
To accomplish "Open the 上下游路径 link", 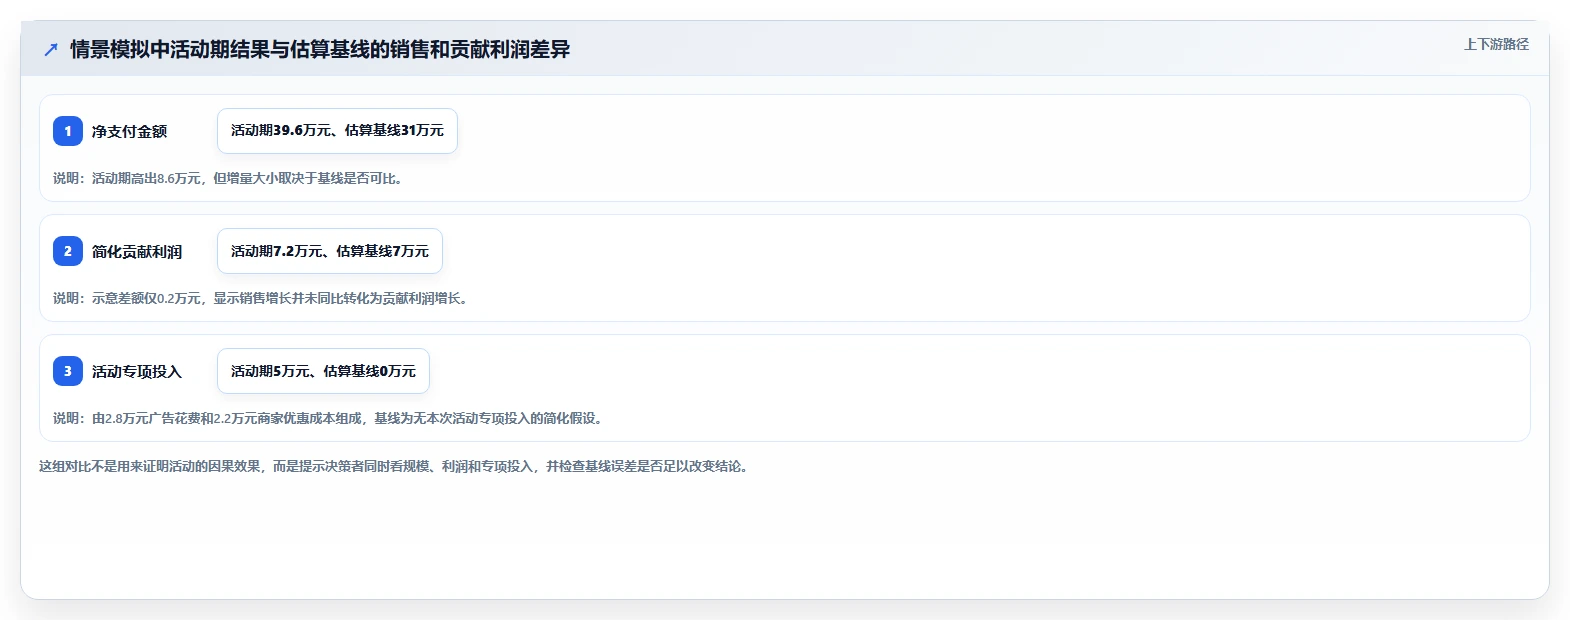I will [x=1496, y=44].
